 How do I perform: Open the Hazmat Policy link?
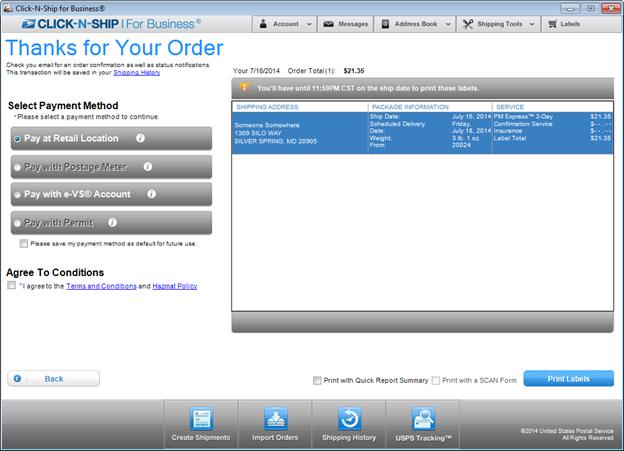175,286
